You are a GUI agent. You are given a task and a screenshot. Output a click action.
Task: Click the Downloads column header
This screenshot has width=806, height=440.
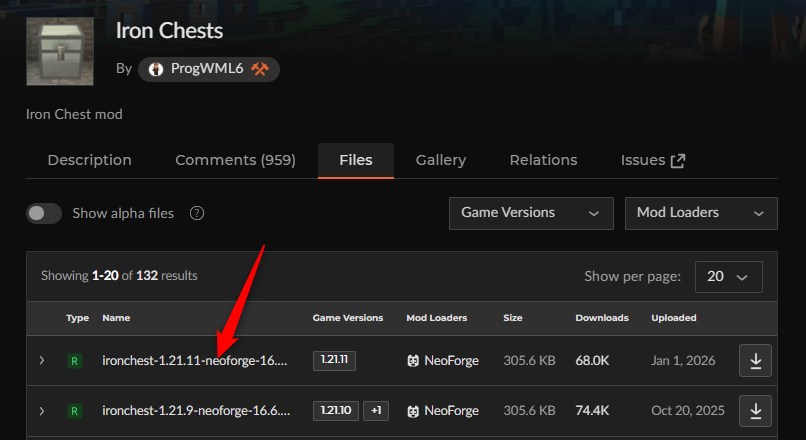pyautogui.click(x=602, y=318)
